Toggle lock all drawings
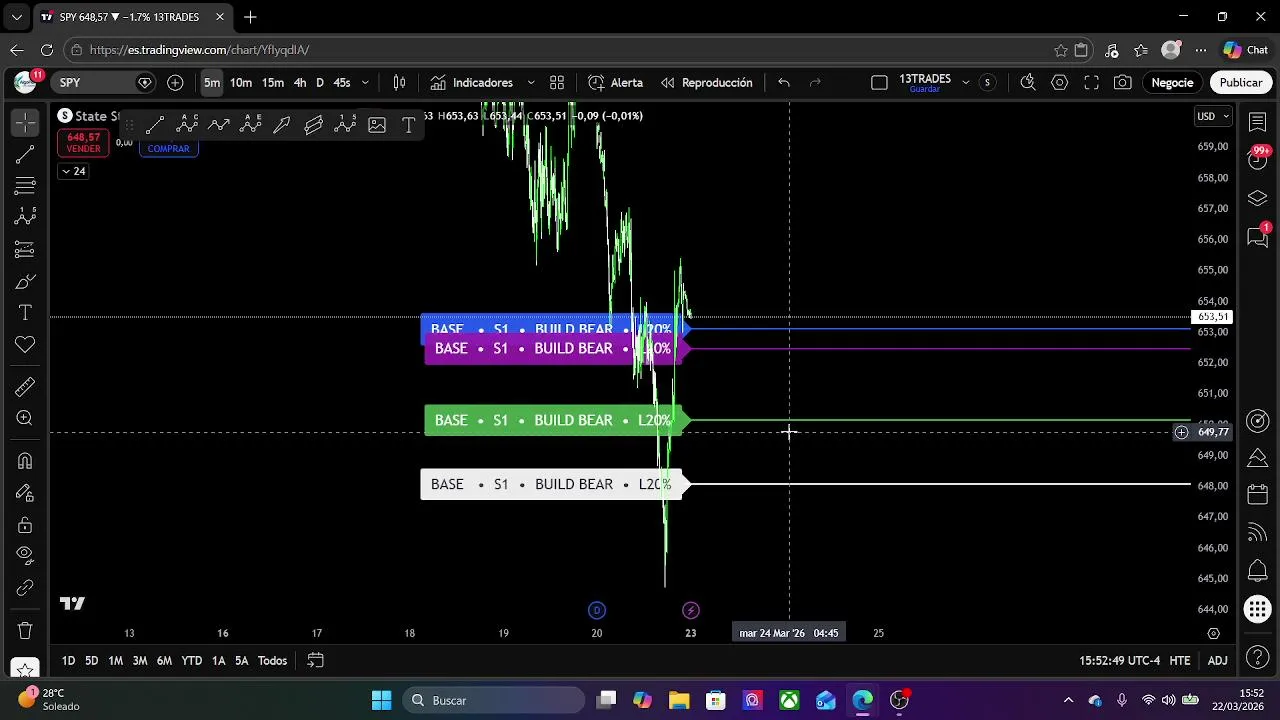This screenshot has height=720, width=1280. tap(25, 525)
